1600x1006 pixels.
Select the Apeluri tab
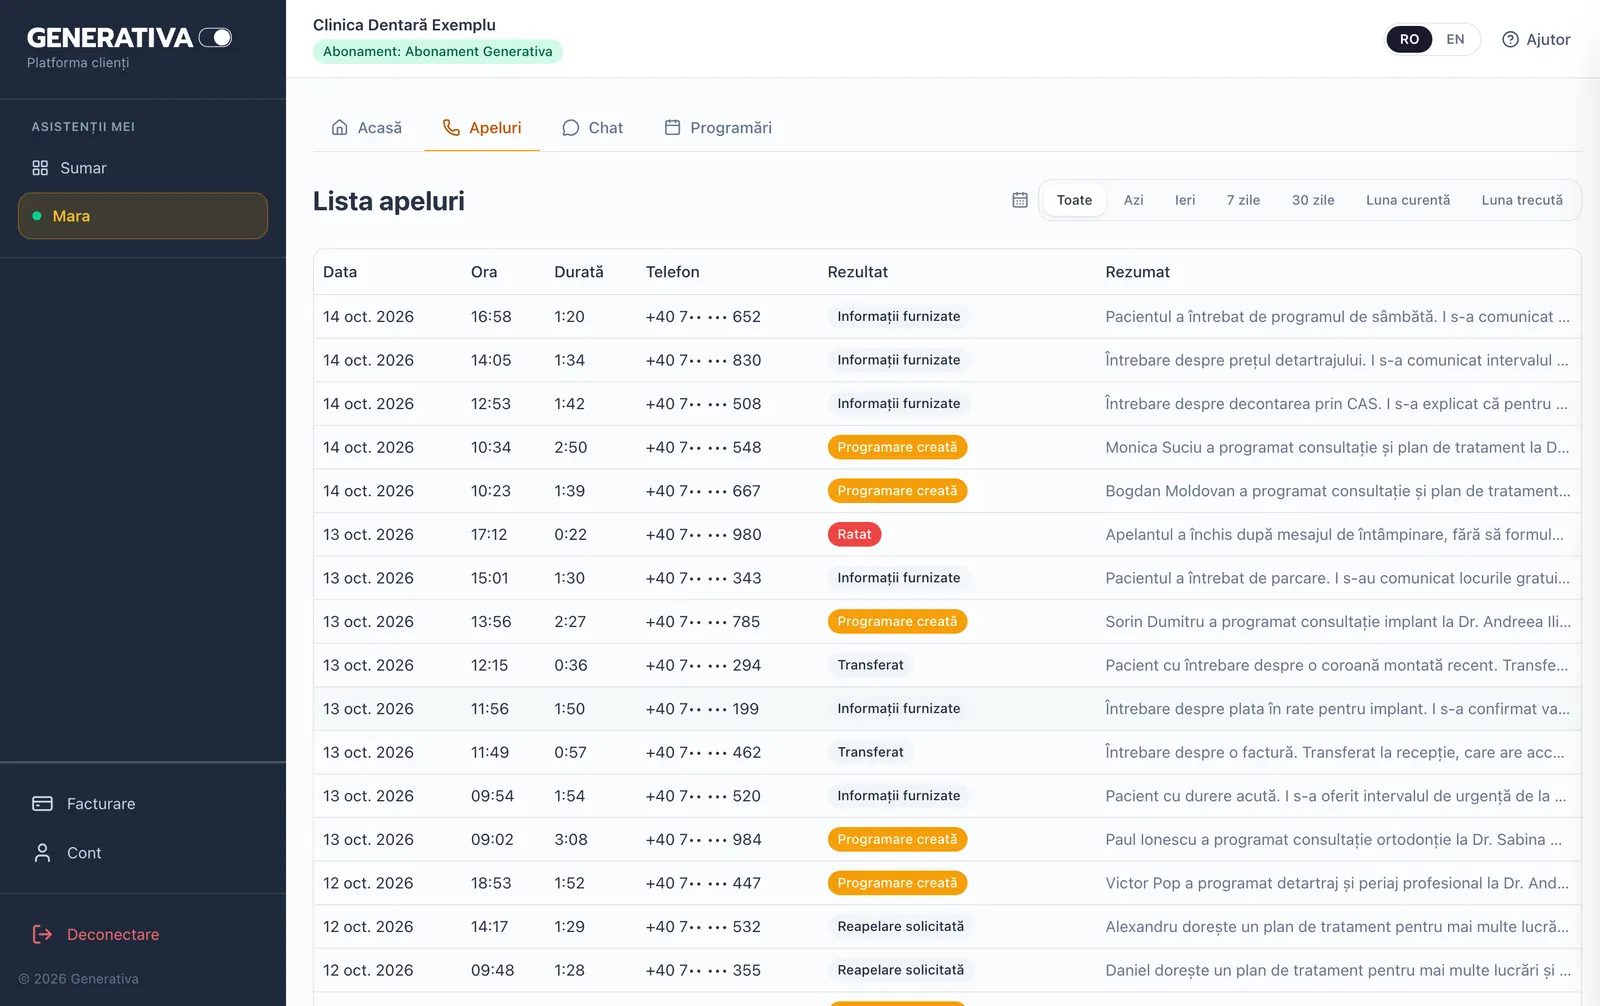coord(482,128)
